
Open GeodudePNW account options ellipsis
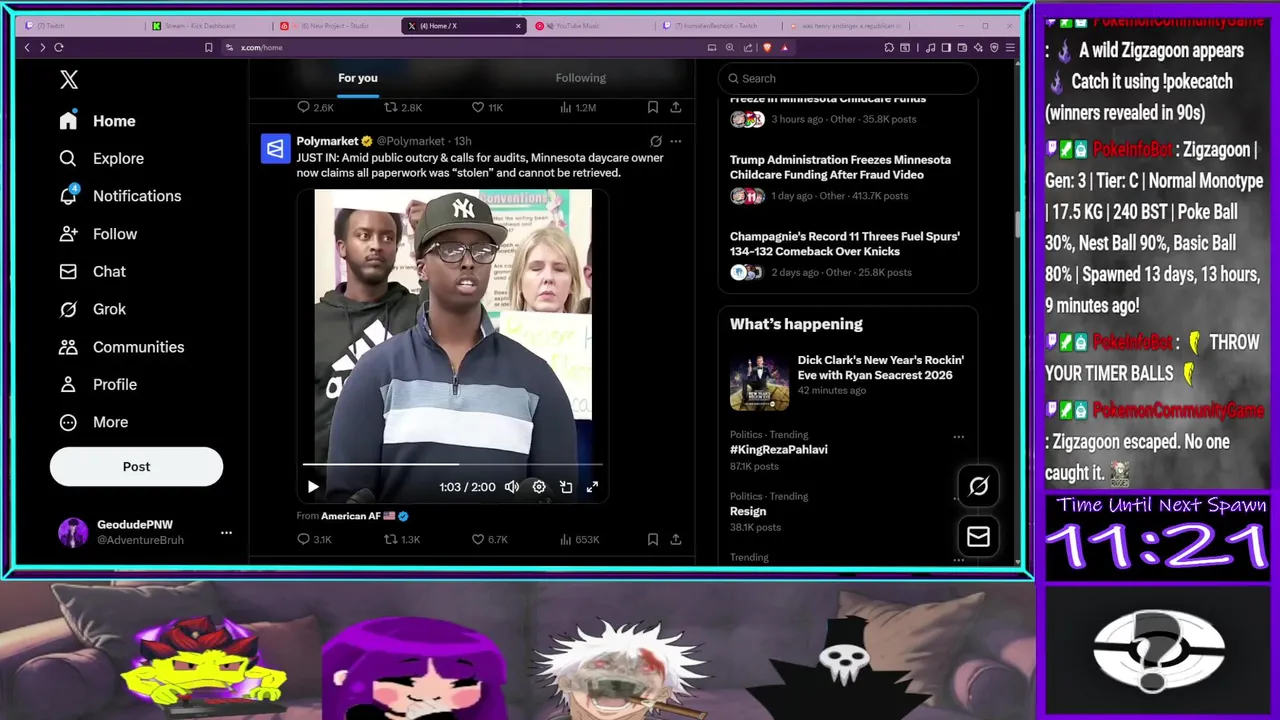click(226, 532)
